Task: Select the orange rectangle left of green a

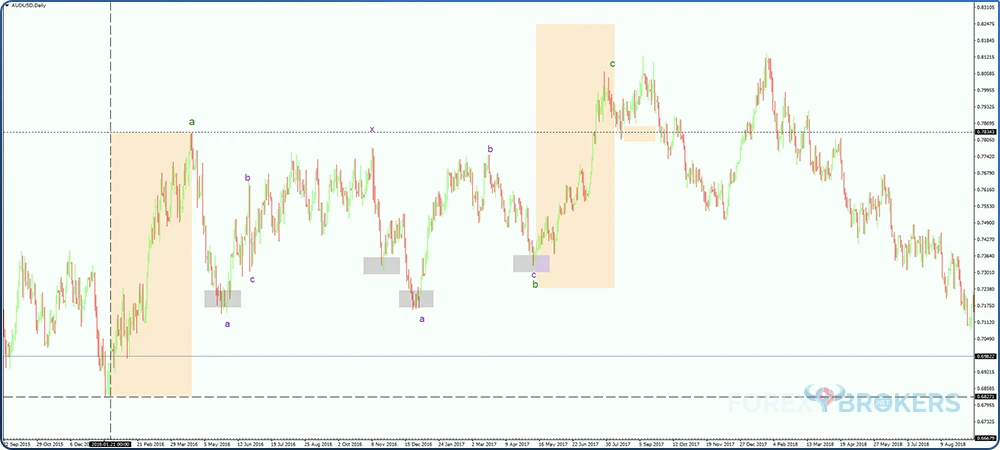Action: pyautogui.click(x=151, y=263)
